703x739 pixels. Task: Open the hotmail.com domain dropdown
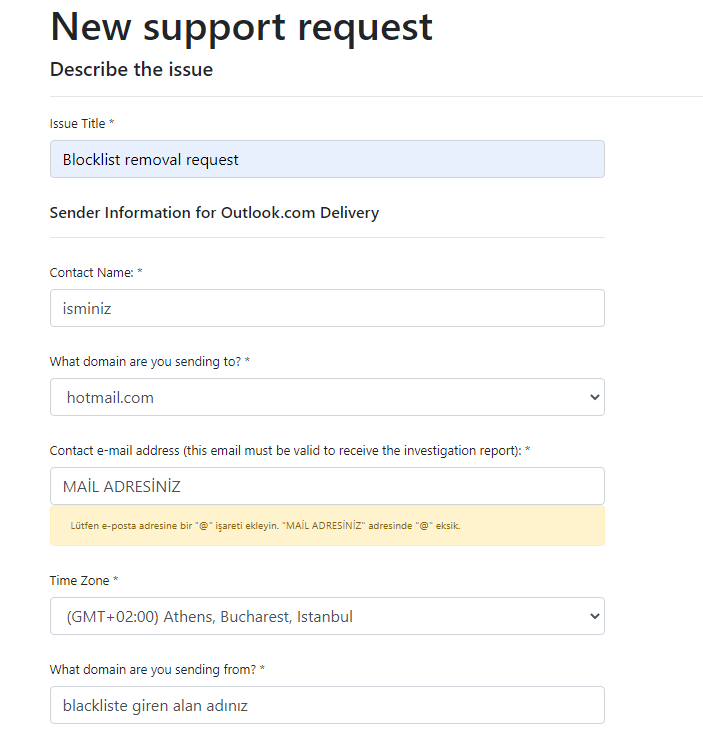pos(327,397)
